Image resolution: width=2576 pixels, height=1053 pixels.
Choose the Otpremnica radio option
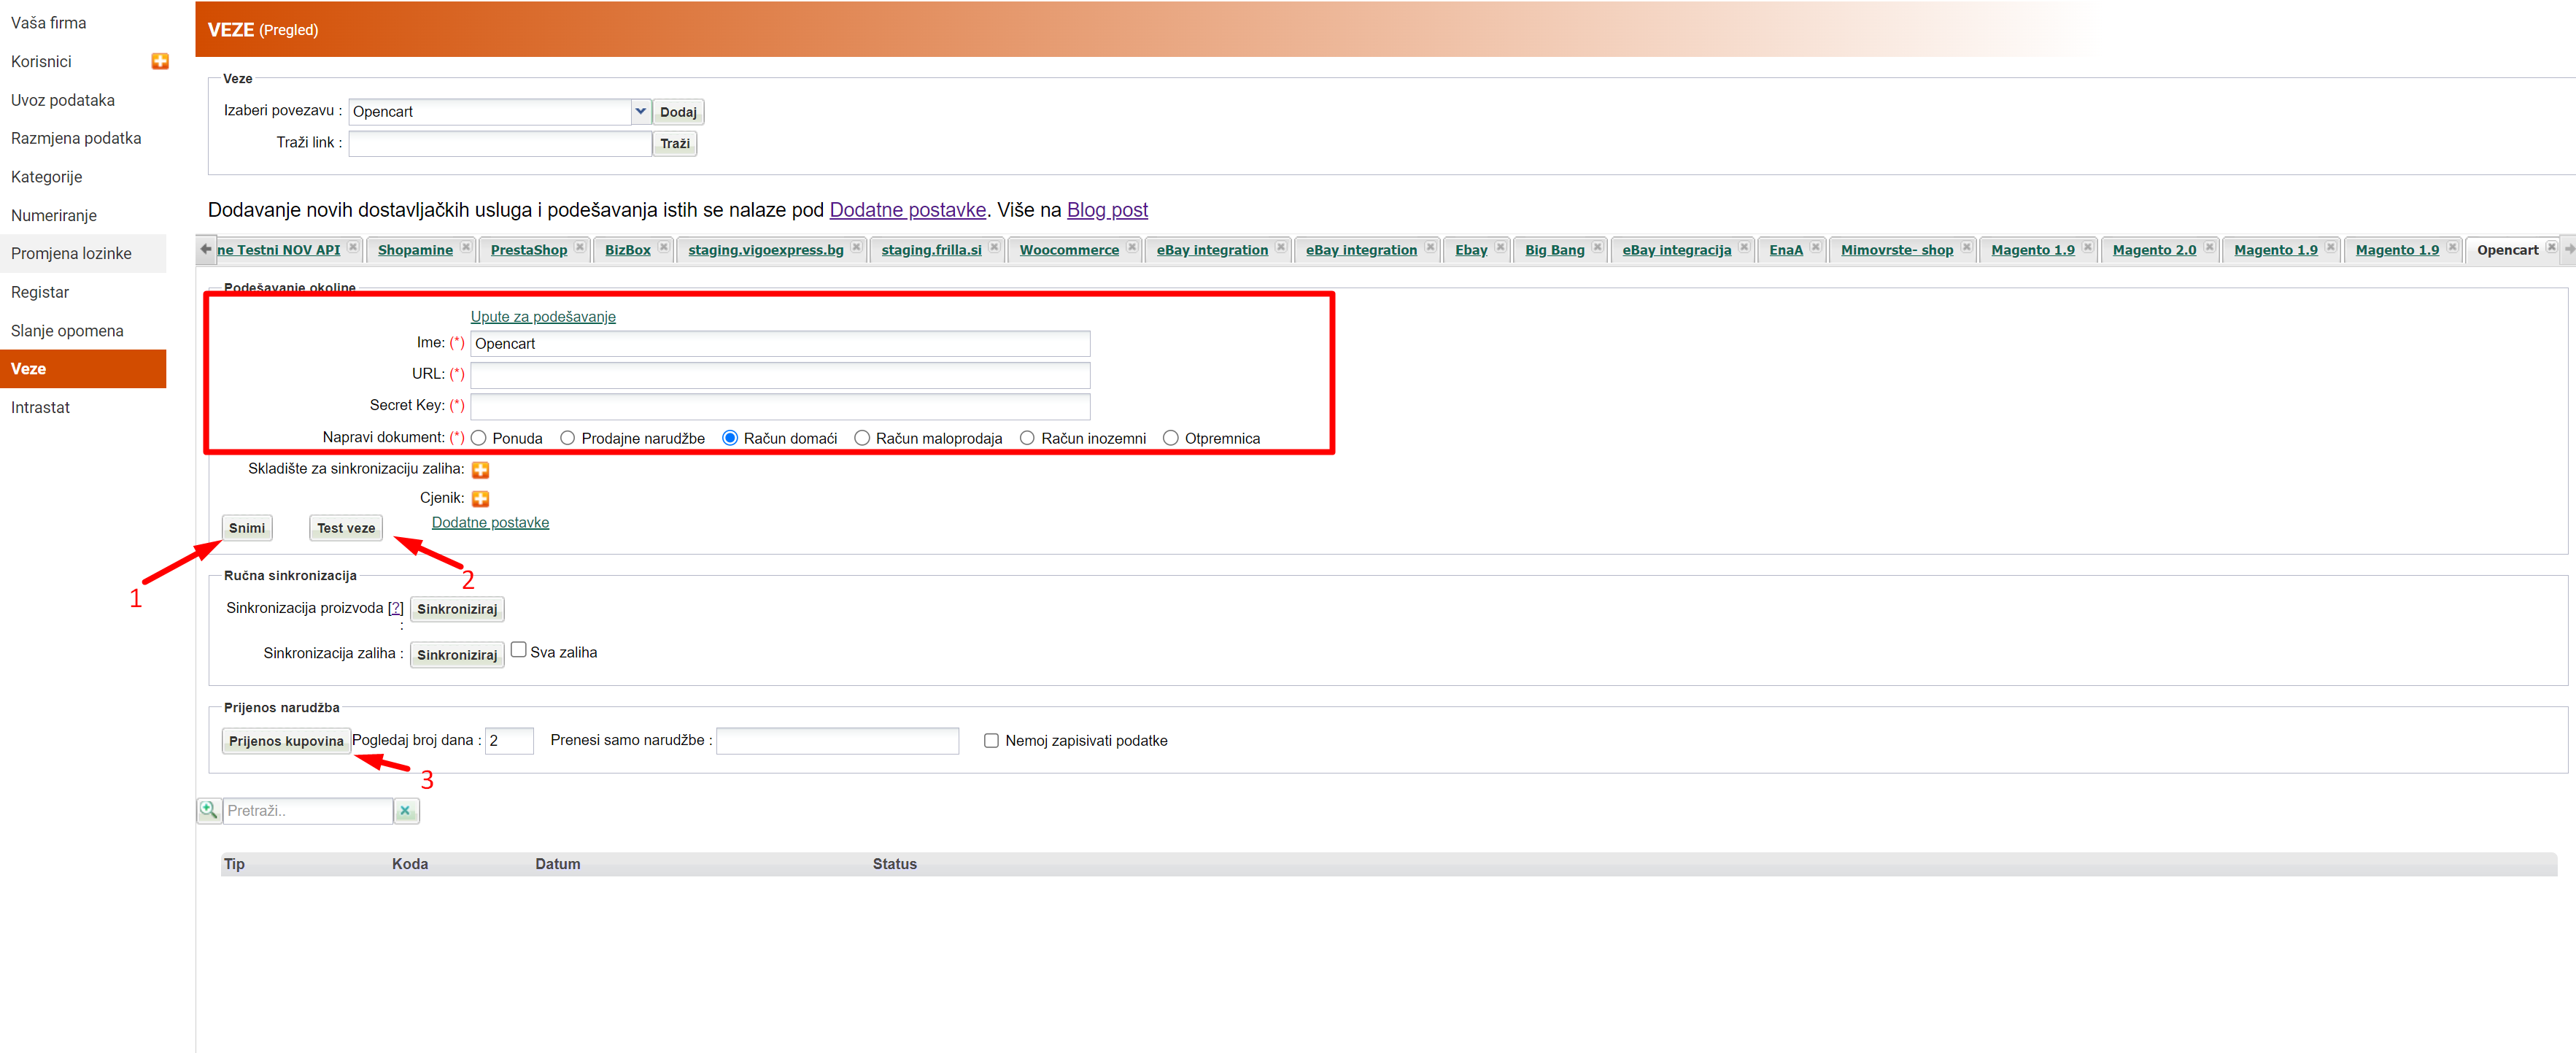pos(1170,438)
